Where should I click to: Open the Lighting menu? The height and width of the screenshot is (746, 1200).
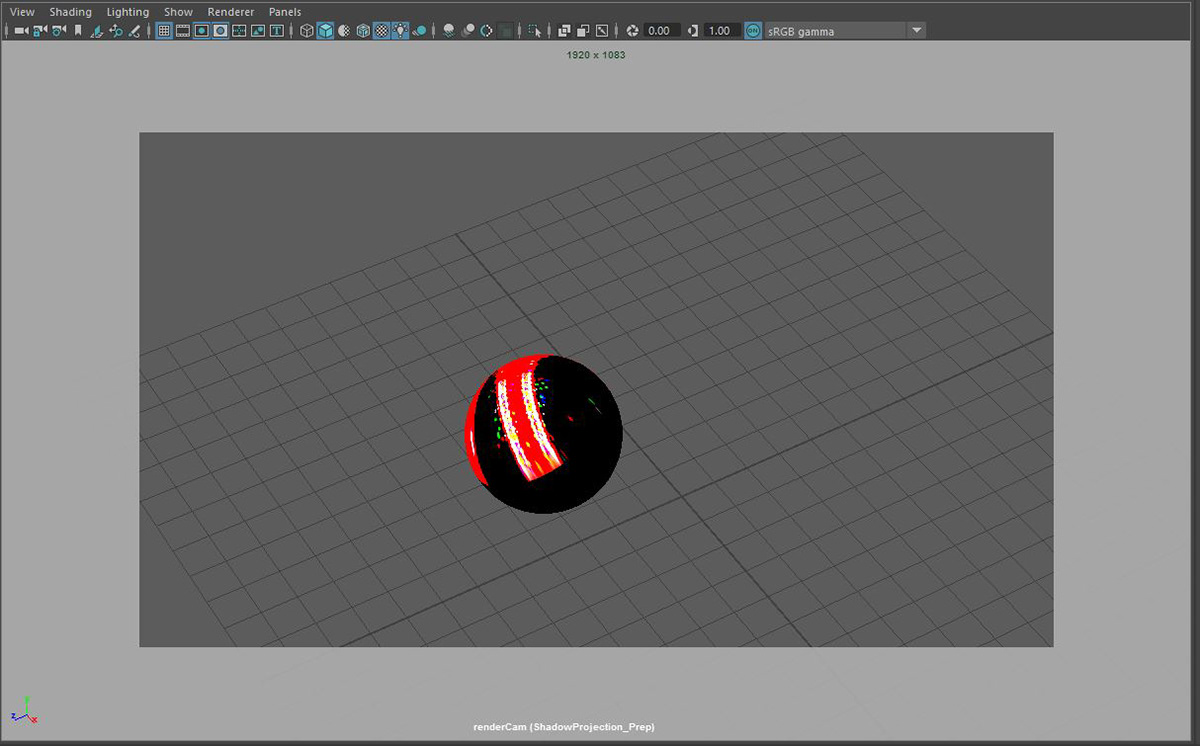click(128, 12)
